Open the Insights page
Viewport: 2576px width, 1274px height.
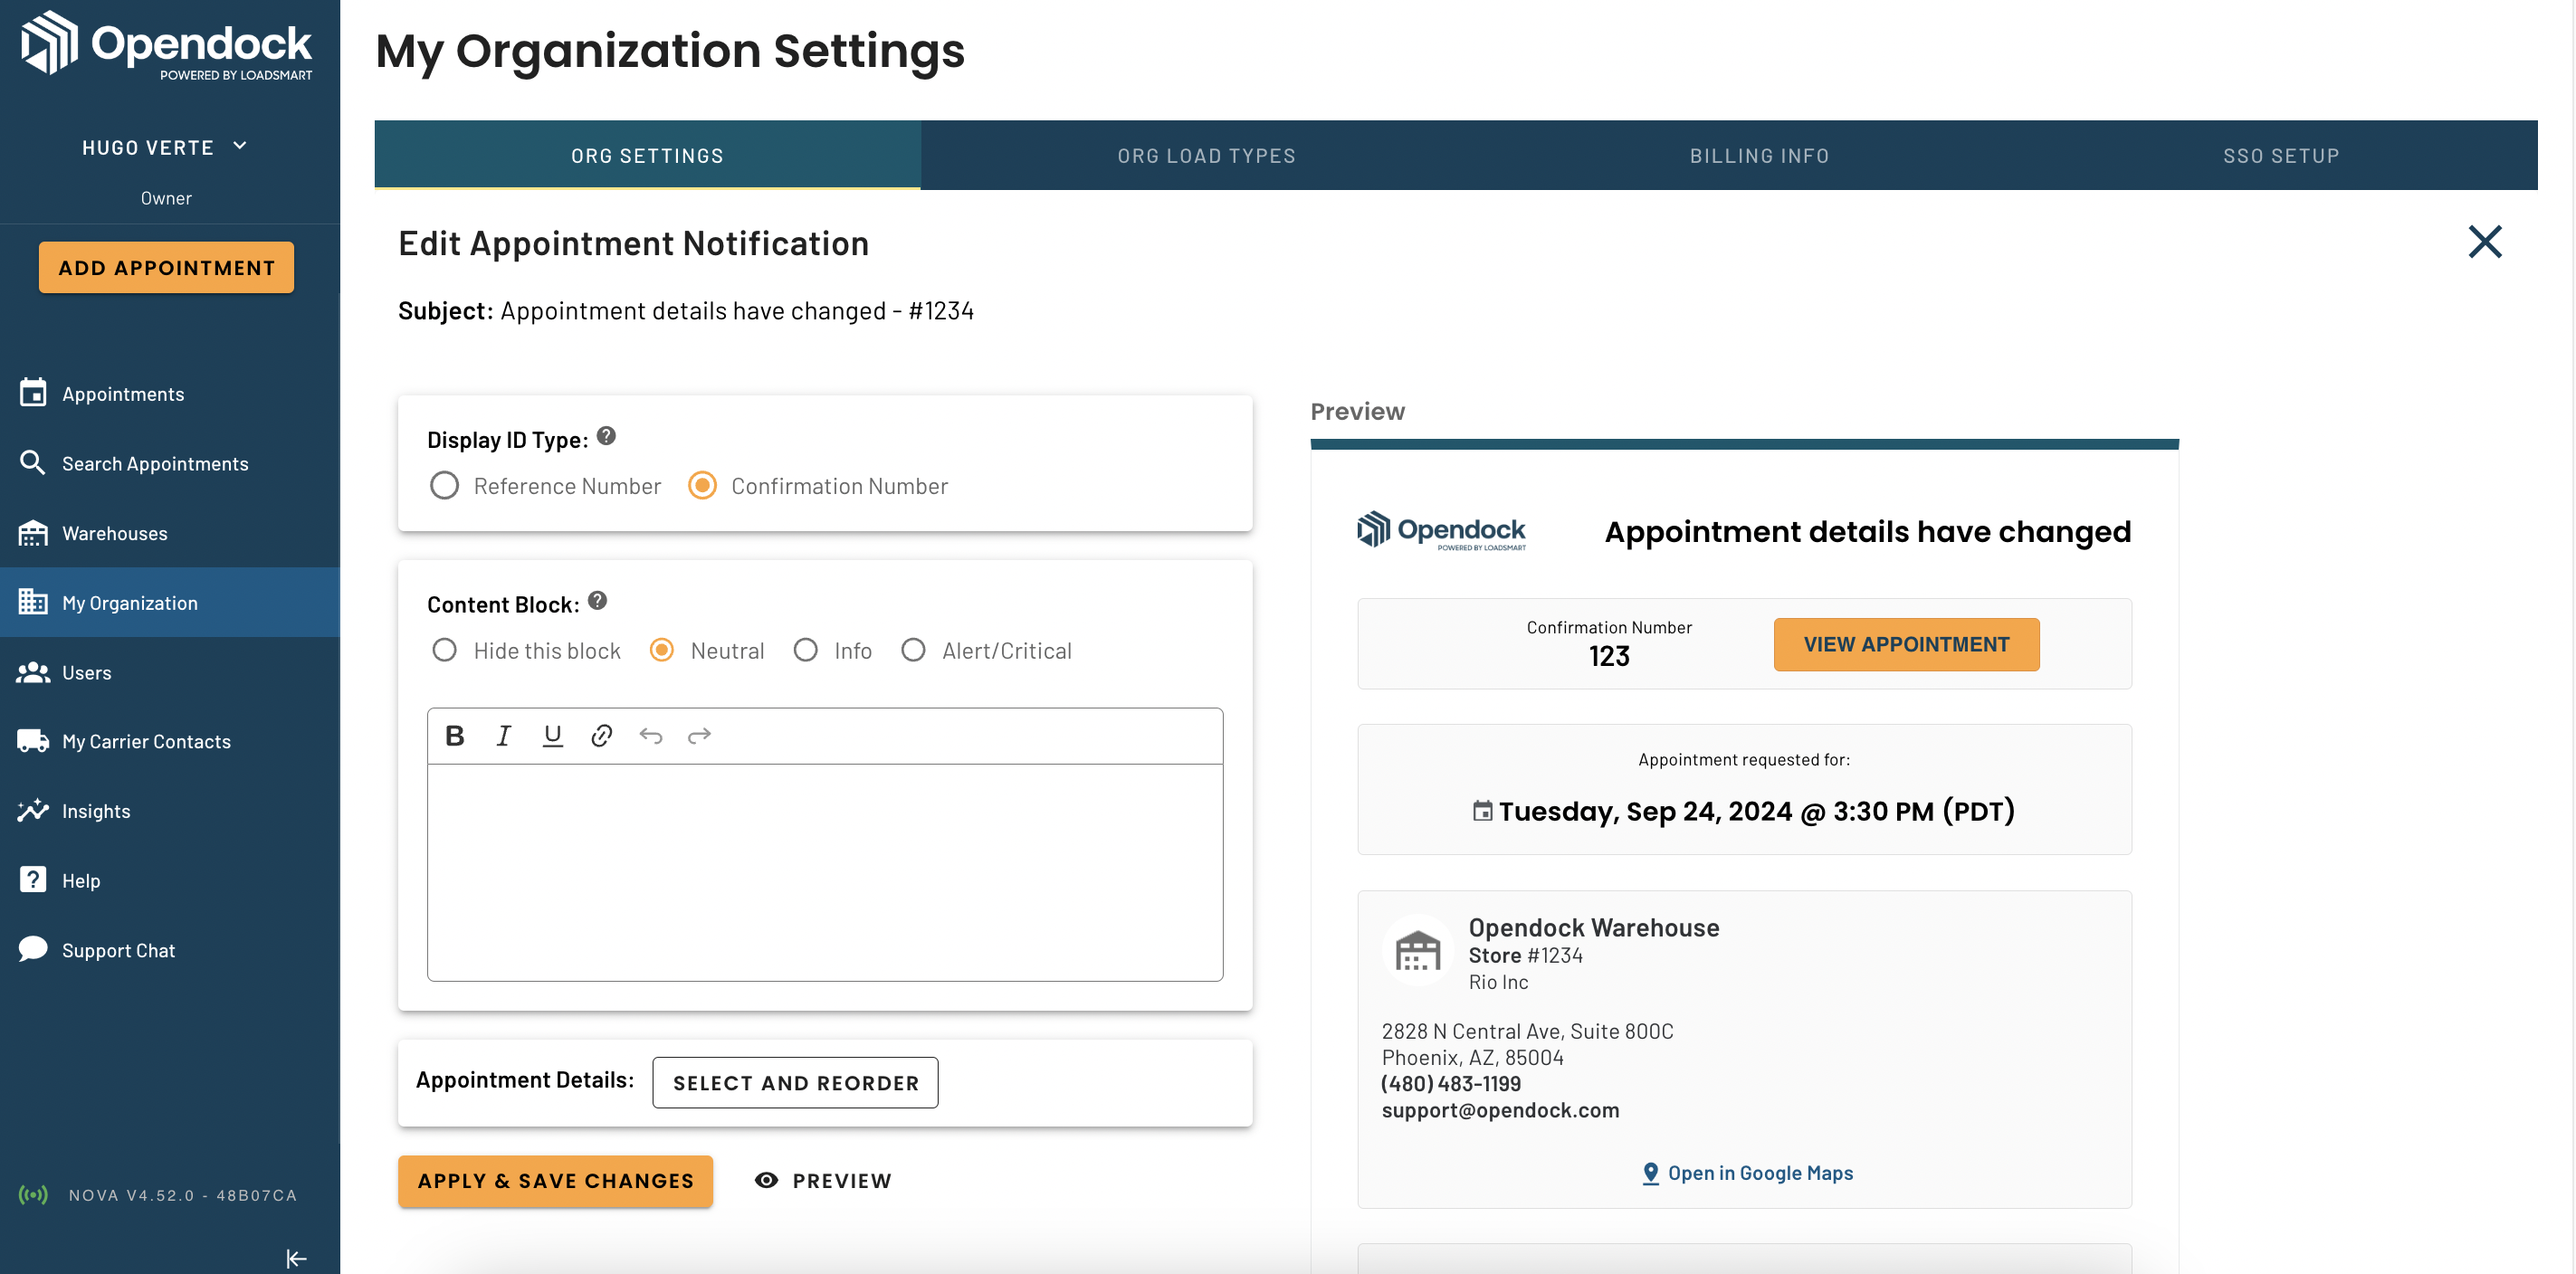pyautogui.click(x=96, y=811)
